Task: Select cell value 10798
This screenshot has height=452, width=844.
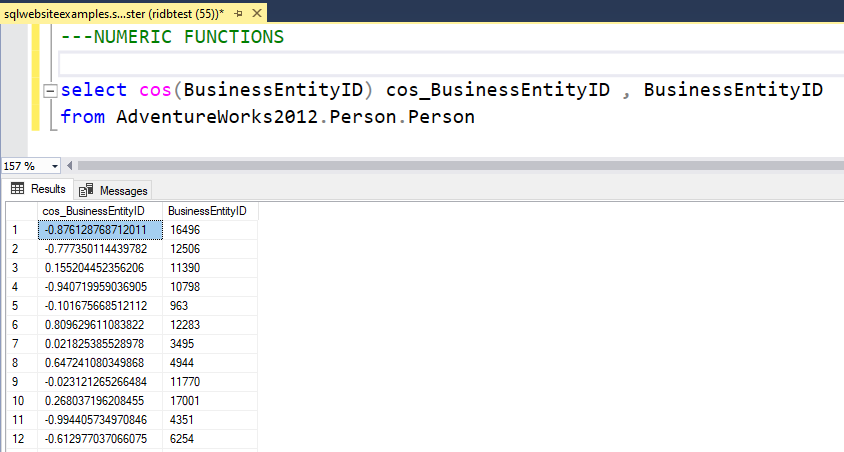Action: coord(210,287)
